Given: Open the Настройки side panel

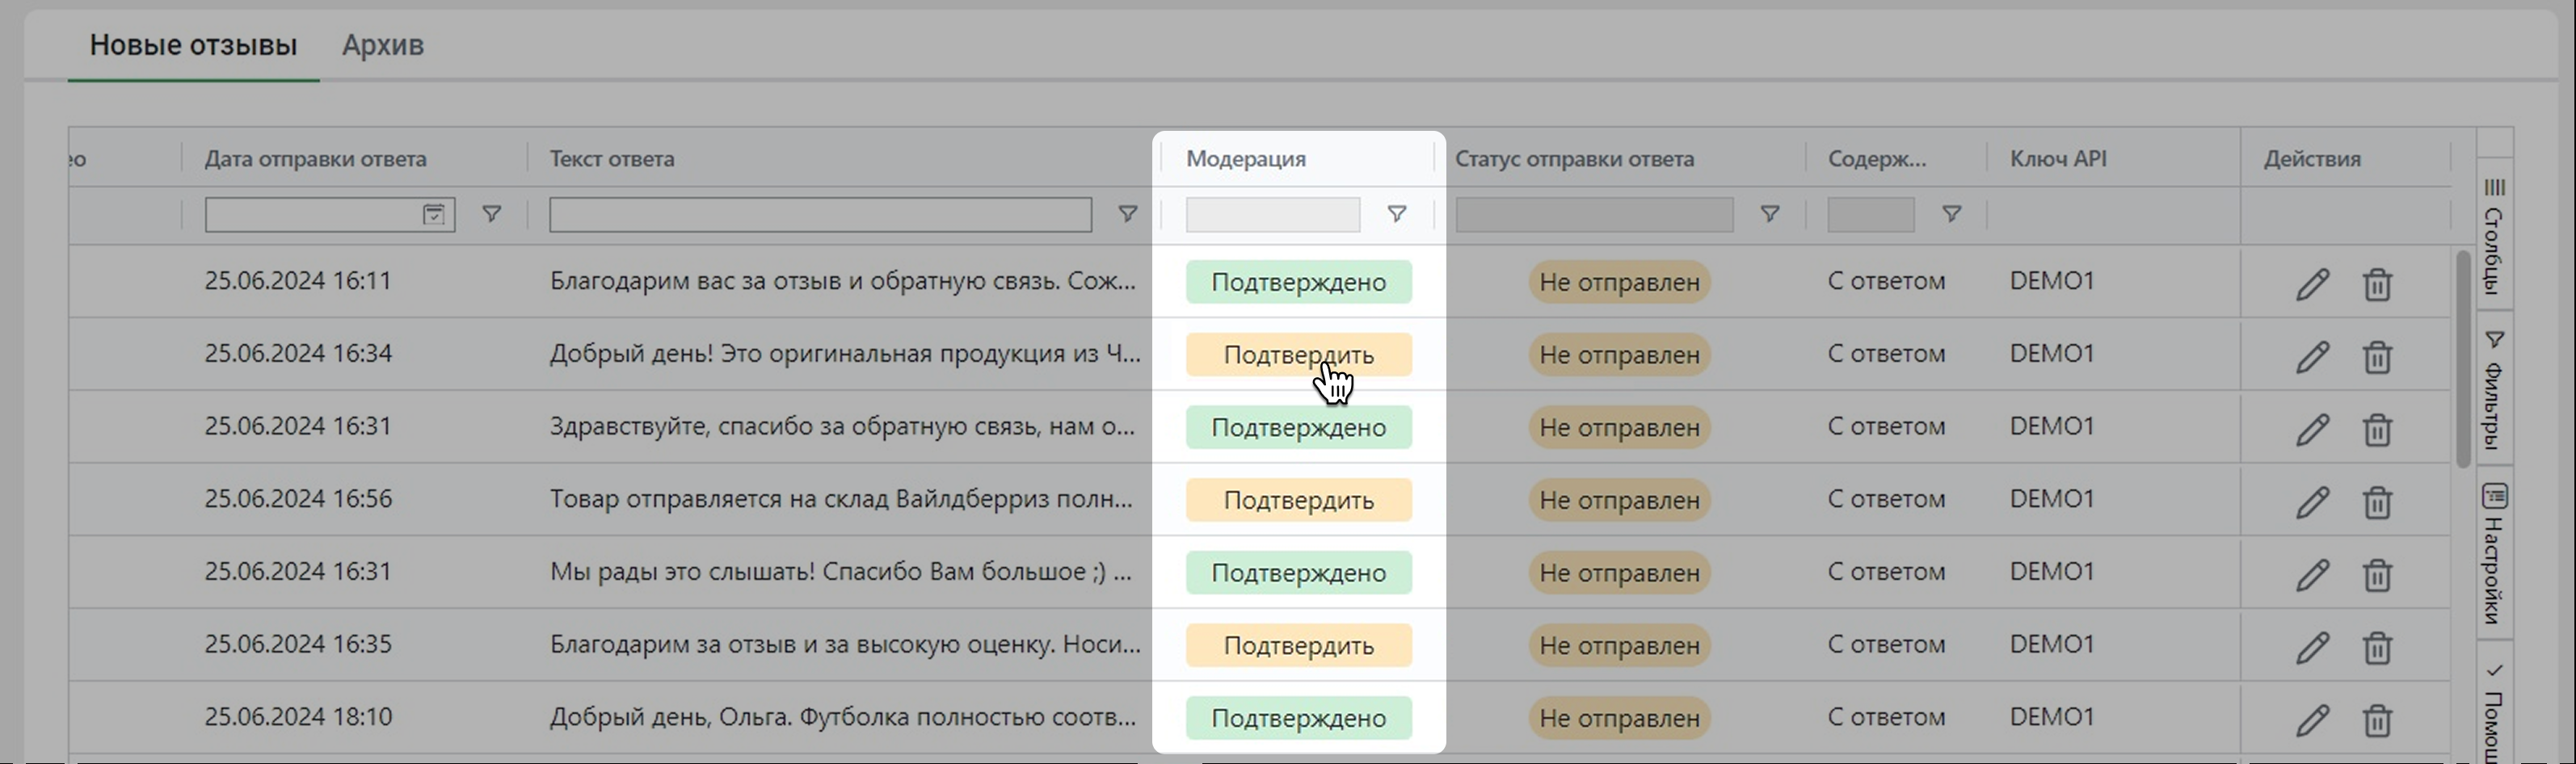Looking at the screenshot, I should 2494,555.
